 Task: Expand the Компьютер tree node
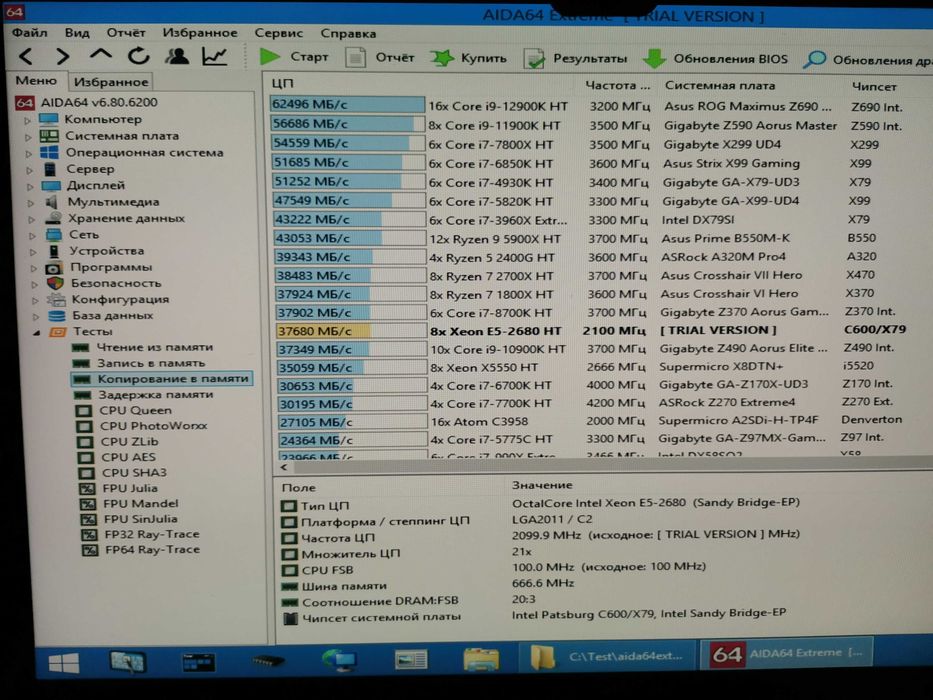(x=27, y=120)
